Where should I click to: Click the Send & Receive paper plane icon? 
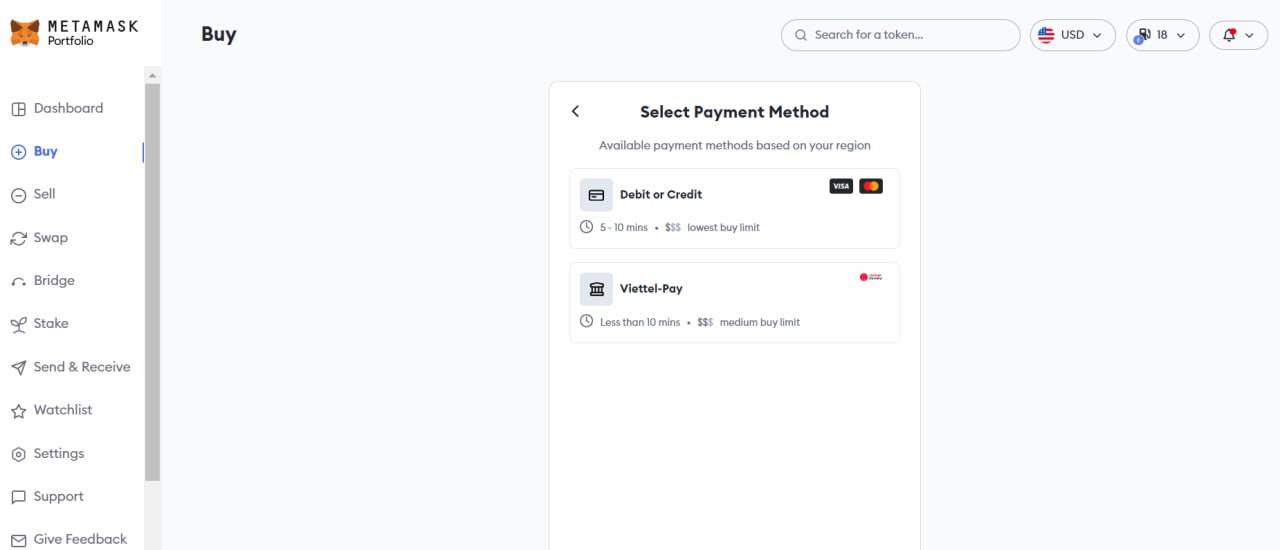pos(18,368)
